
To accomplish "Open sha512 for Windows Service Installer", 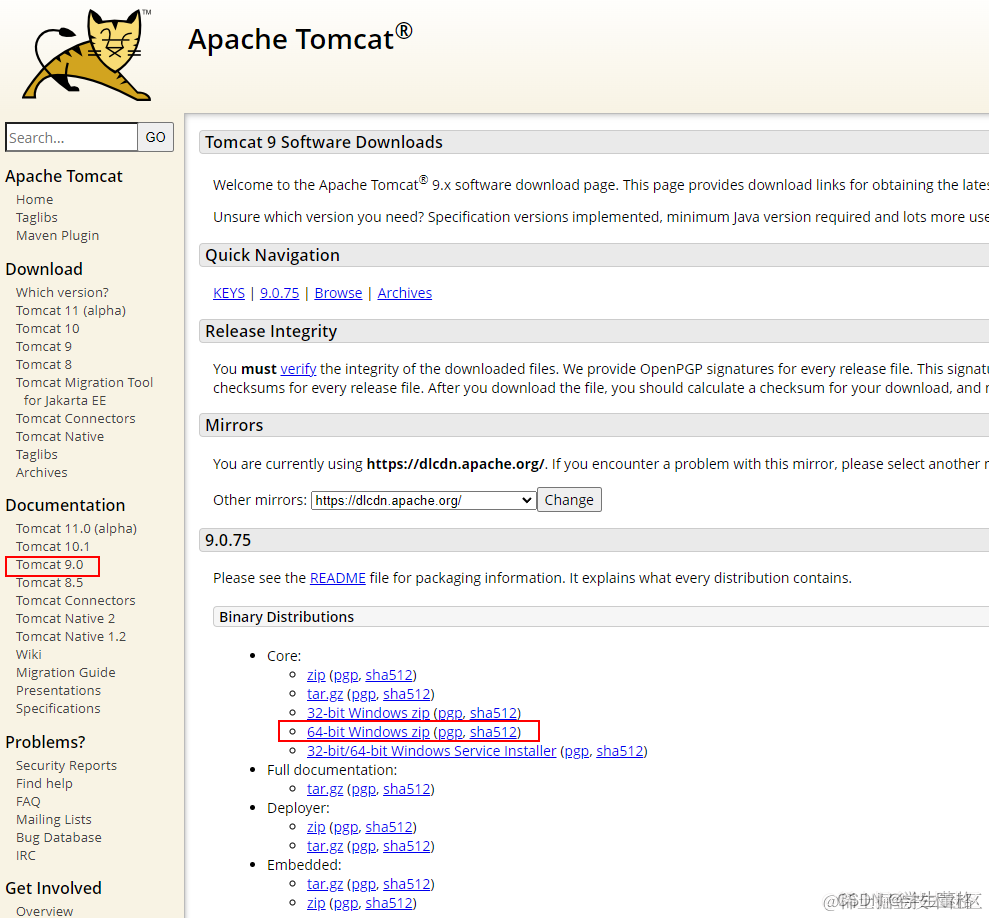I will tap(620, 751).
